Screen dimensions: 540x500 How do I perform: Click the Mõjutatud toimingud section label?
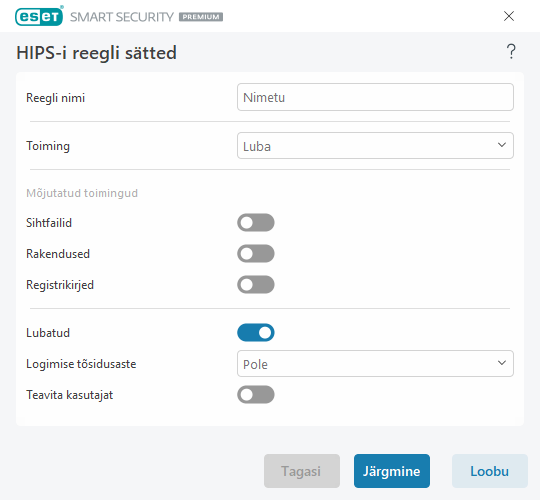tap(82, 193)
